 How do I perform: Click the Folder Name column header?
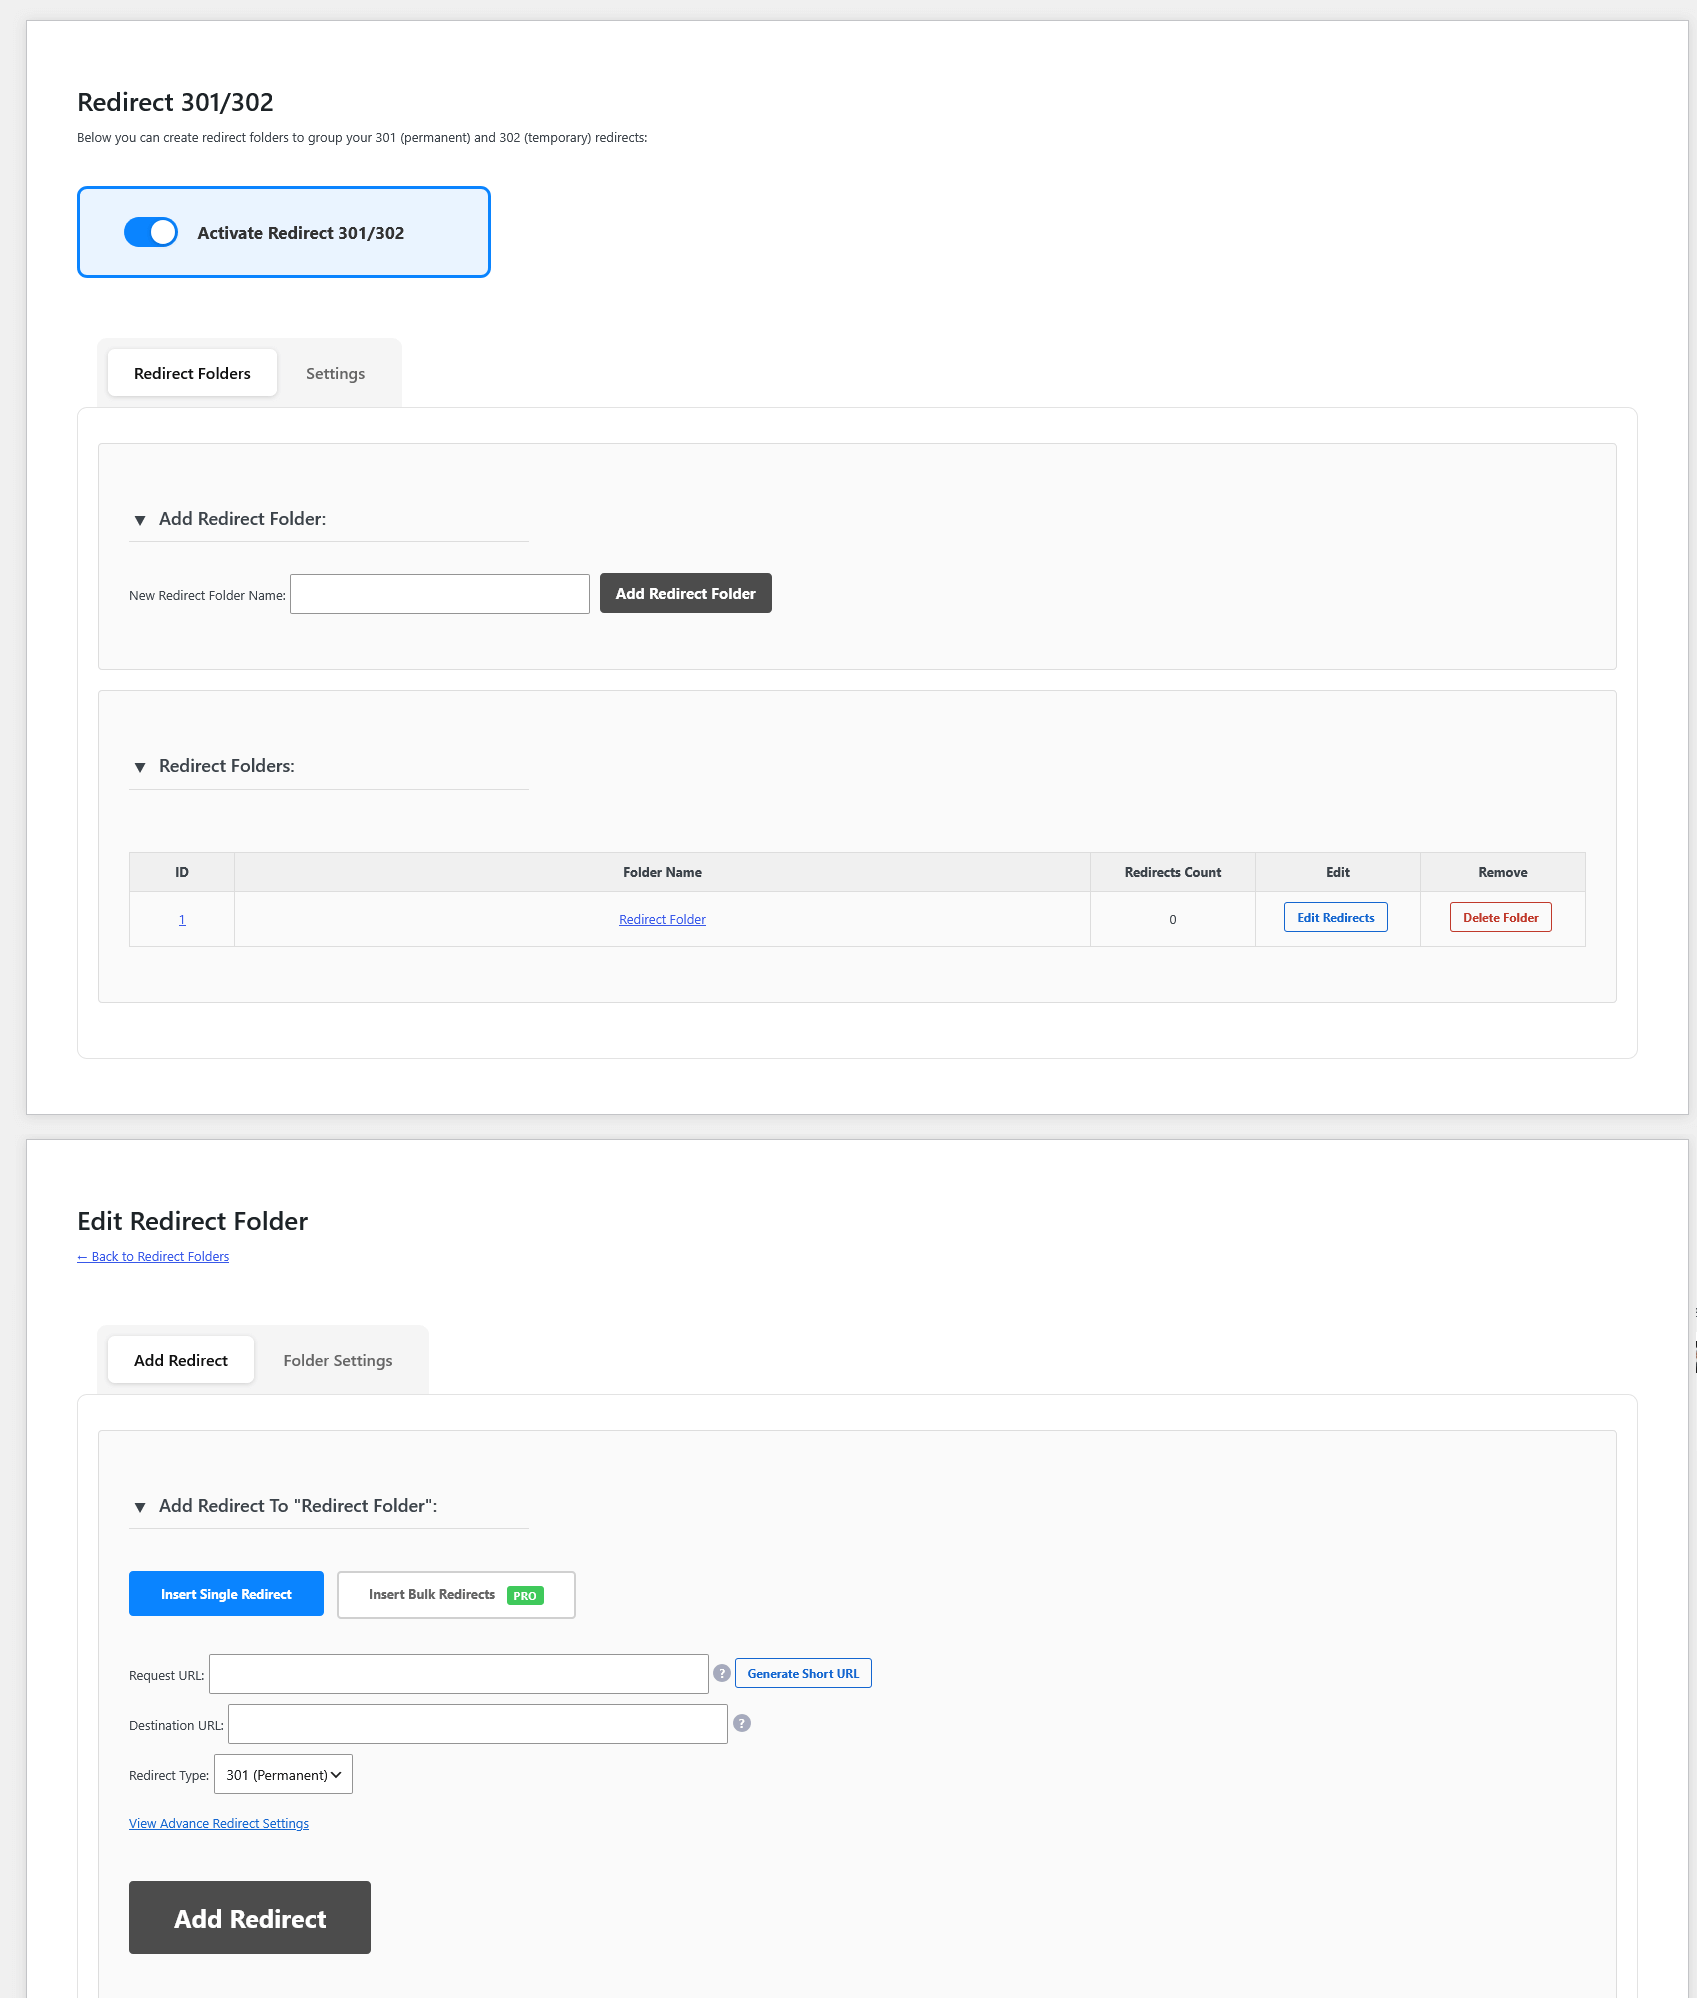coord(662,872)
